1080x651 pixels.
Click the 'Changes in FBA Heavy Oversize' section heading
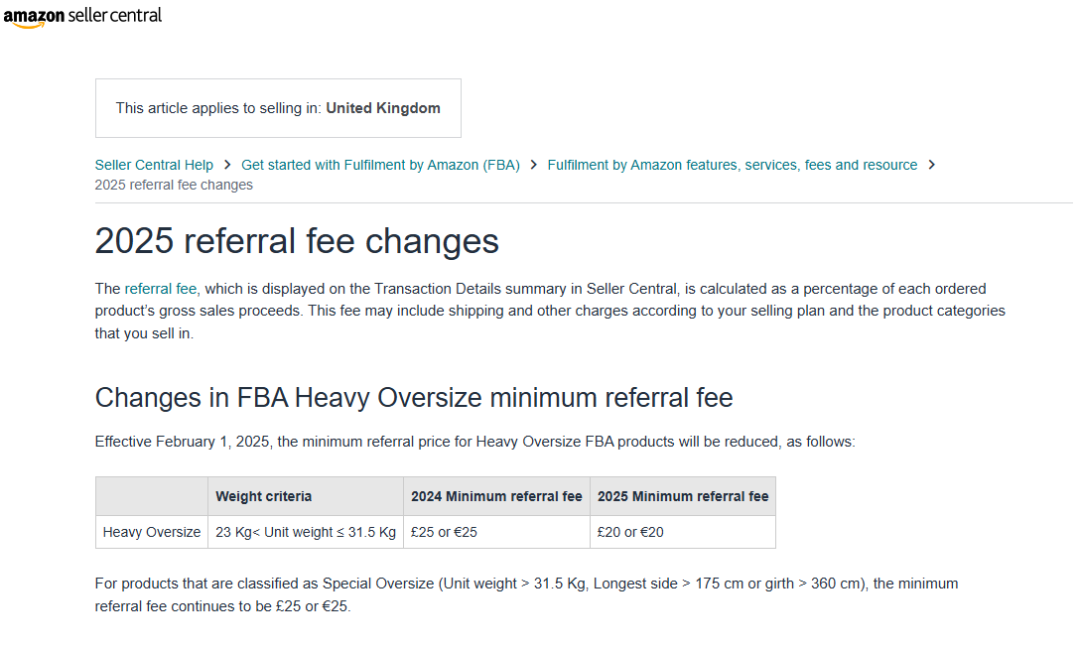coord(414,398)
